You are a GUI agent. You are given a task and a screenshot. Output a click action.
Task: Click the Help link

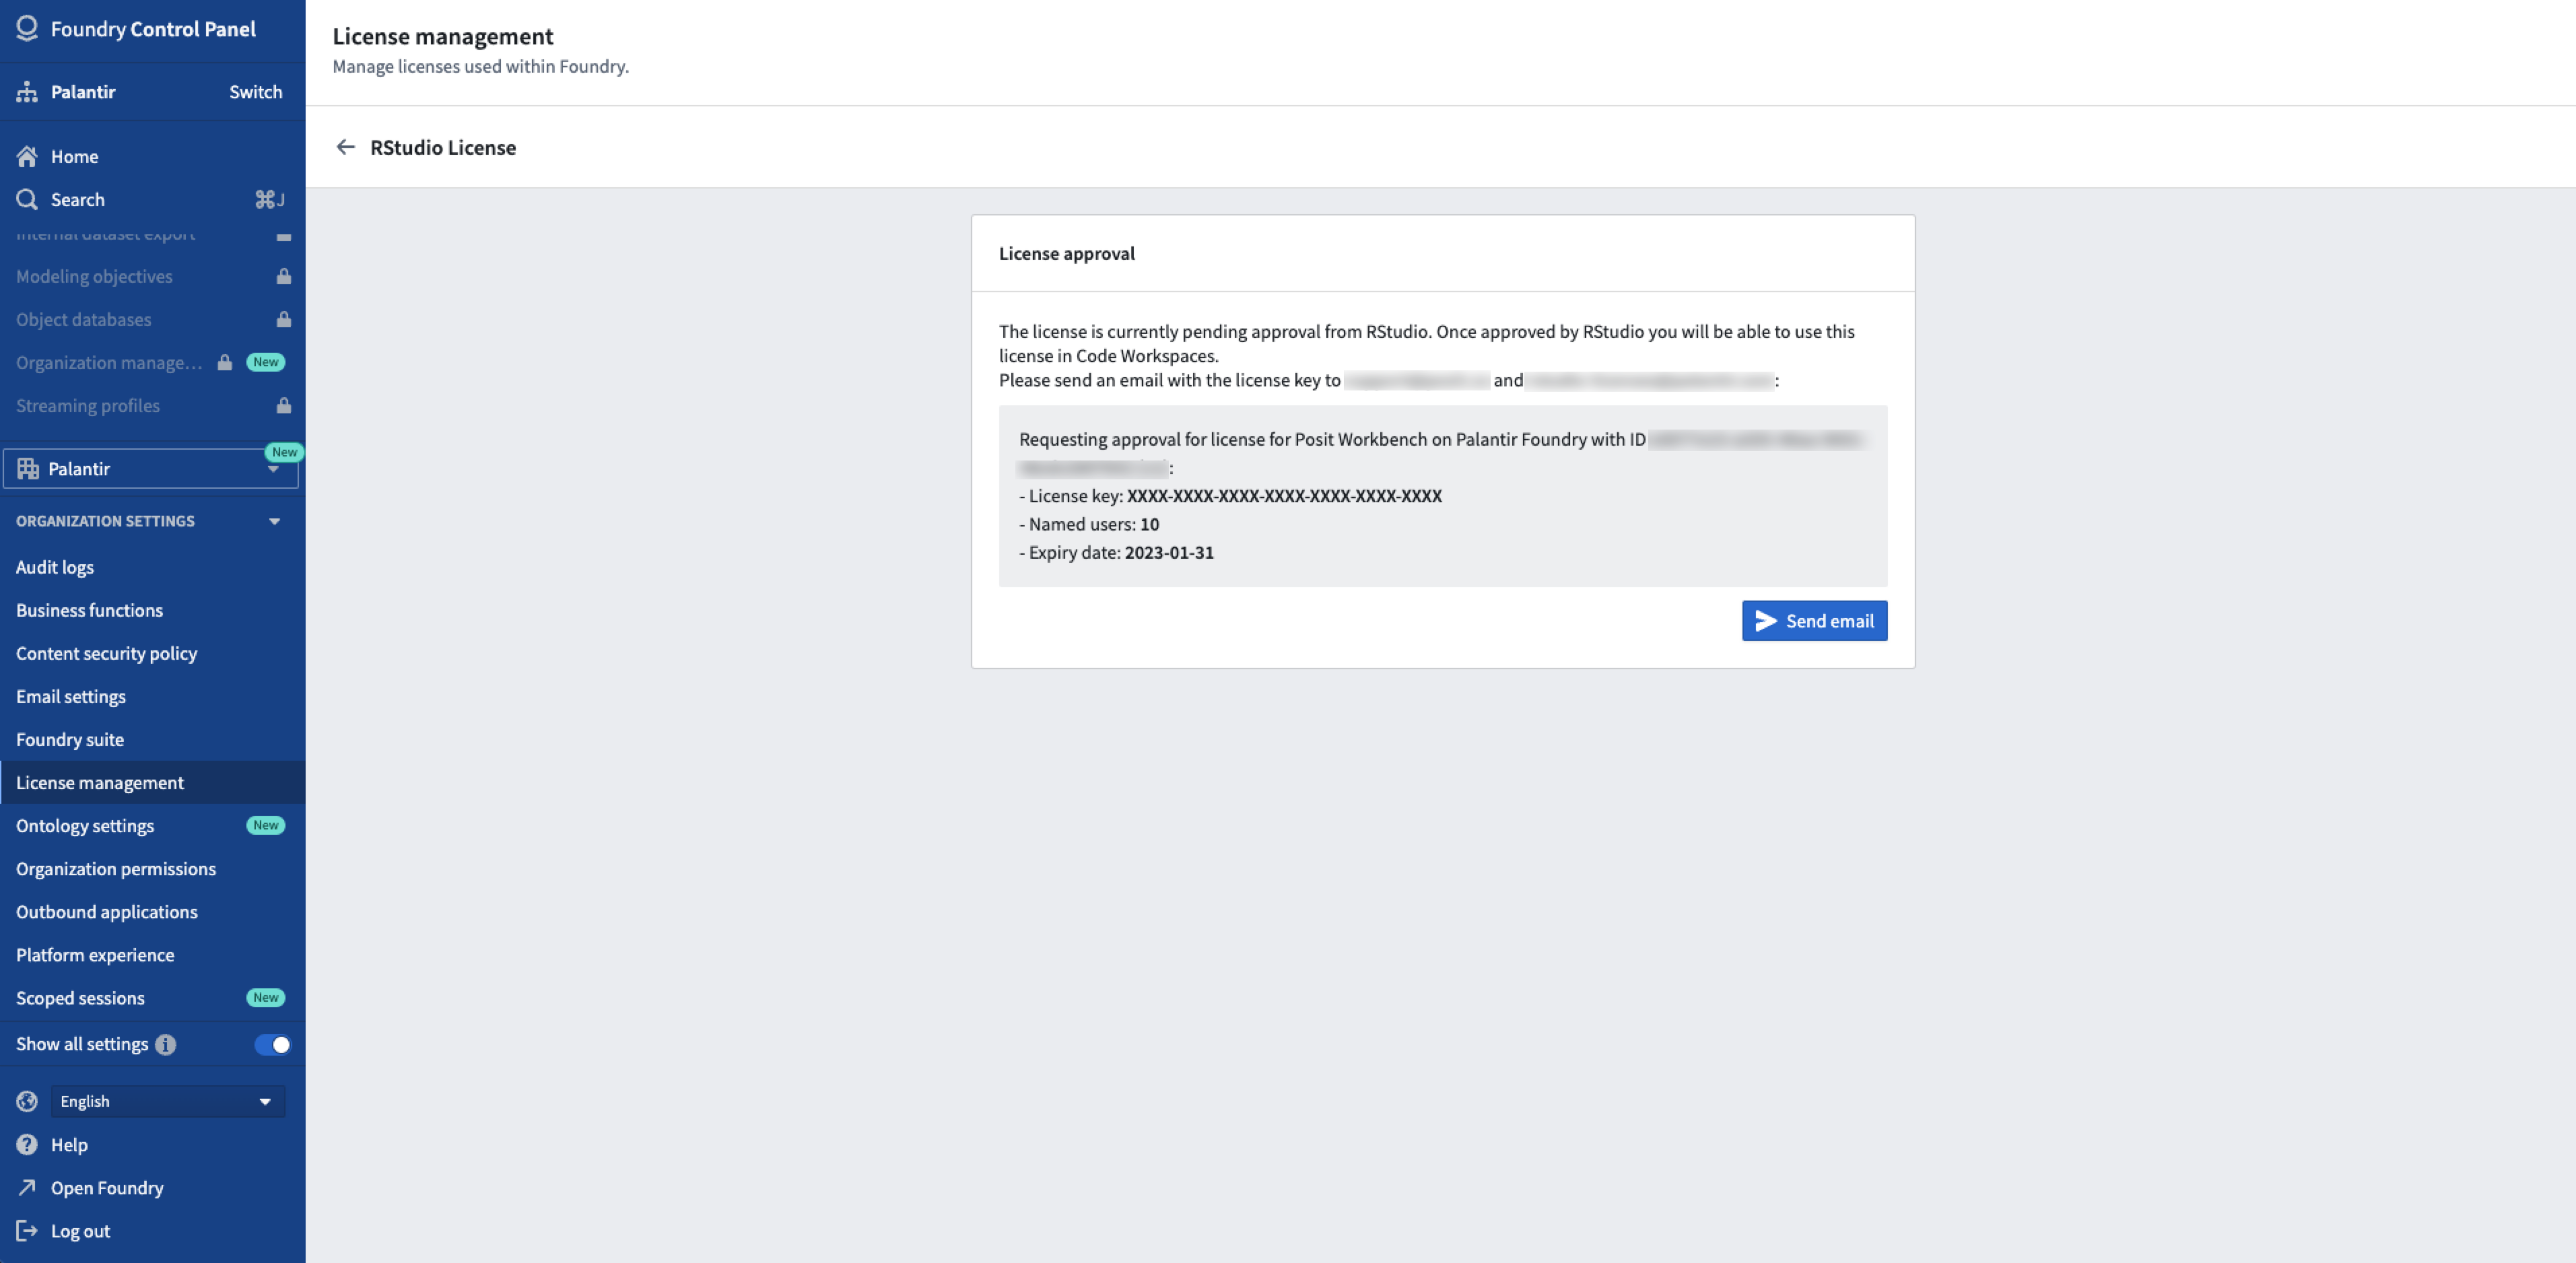pyautogui.click(x=69, y=1144)
